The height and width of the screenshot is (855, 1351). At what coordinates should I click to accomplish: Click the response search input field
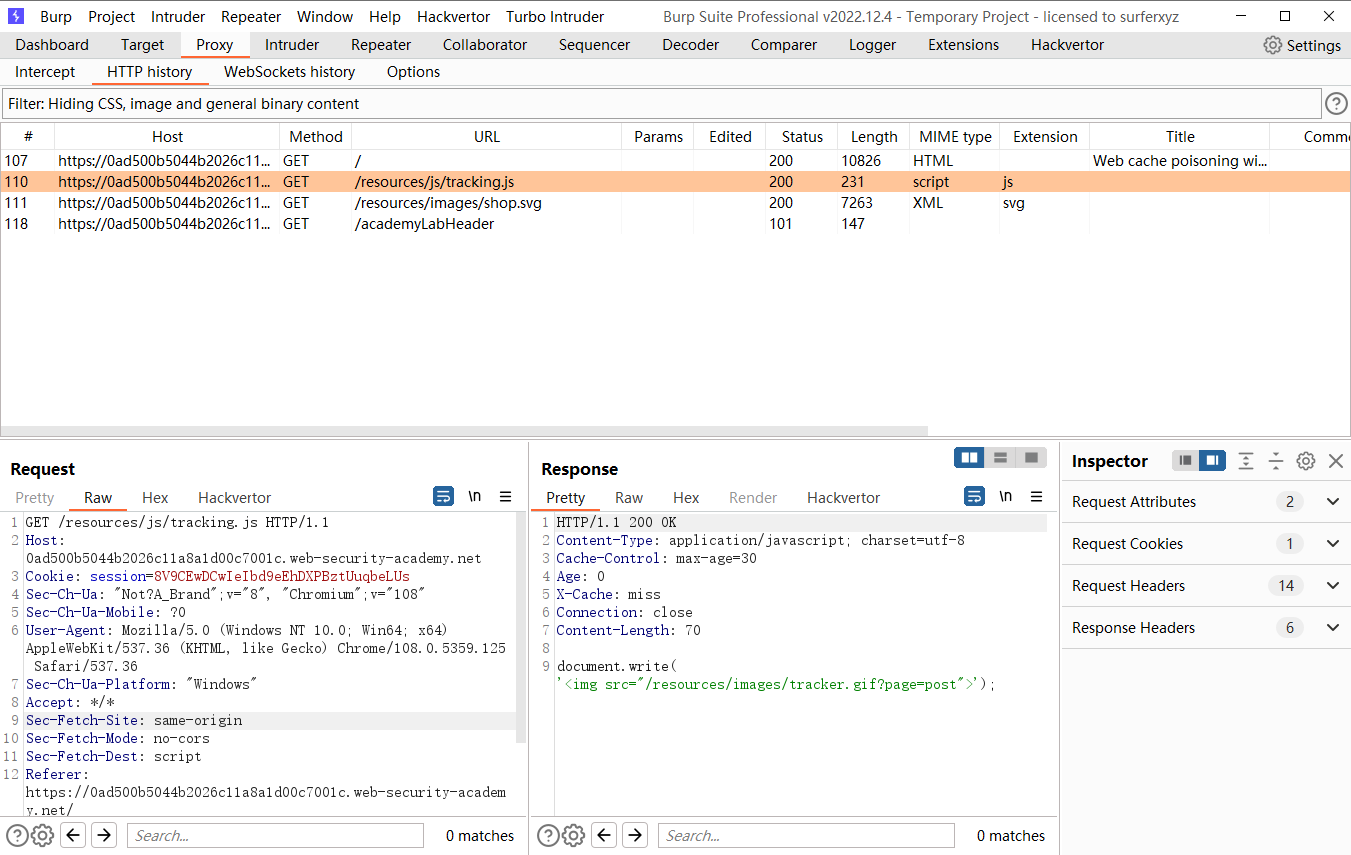[806, 835]
